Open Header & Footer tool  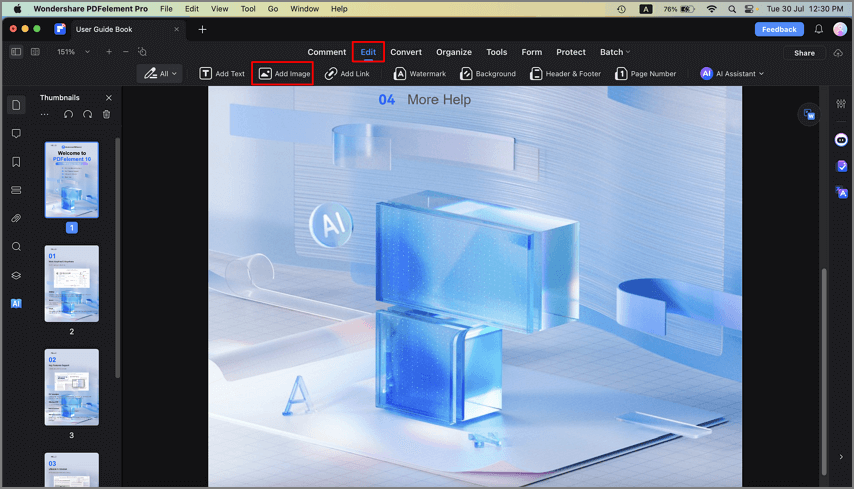565,74
